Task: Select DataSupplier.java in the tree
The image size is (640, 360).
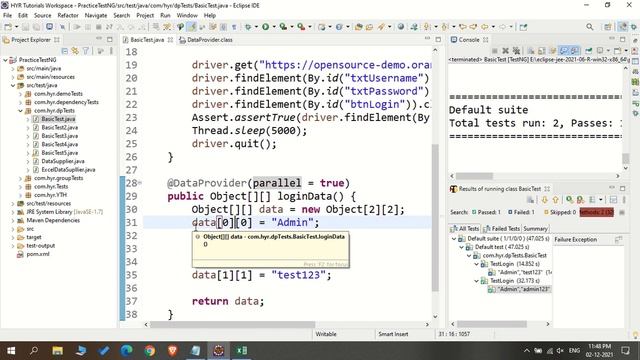Action: pos(63,161)
